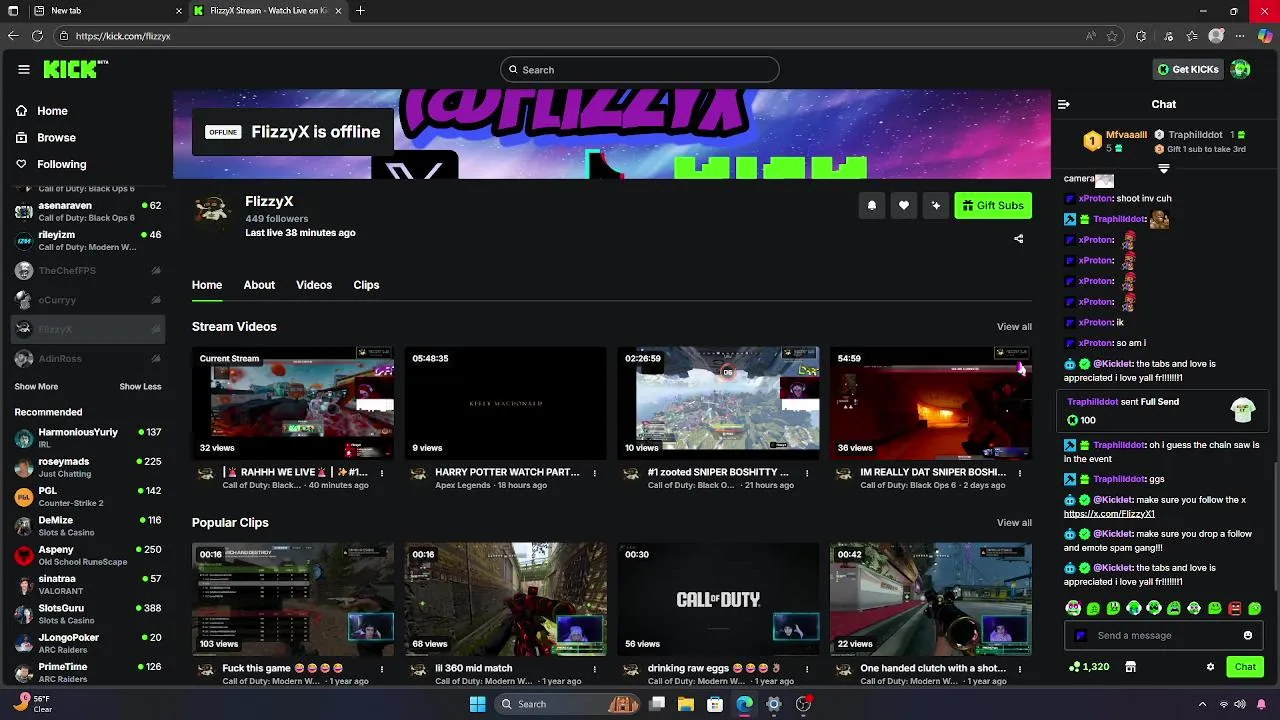Screen dimensions: 1280x720
Task: Click the green Chat send button
Action: [1245, 667]
